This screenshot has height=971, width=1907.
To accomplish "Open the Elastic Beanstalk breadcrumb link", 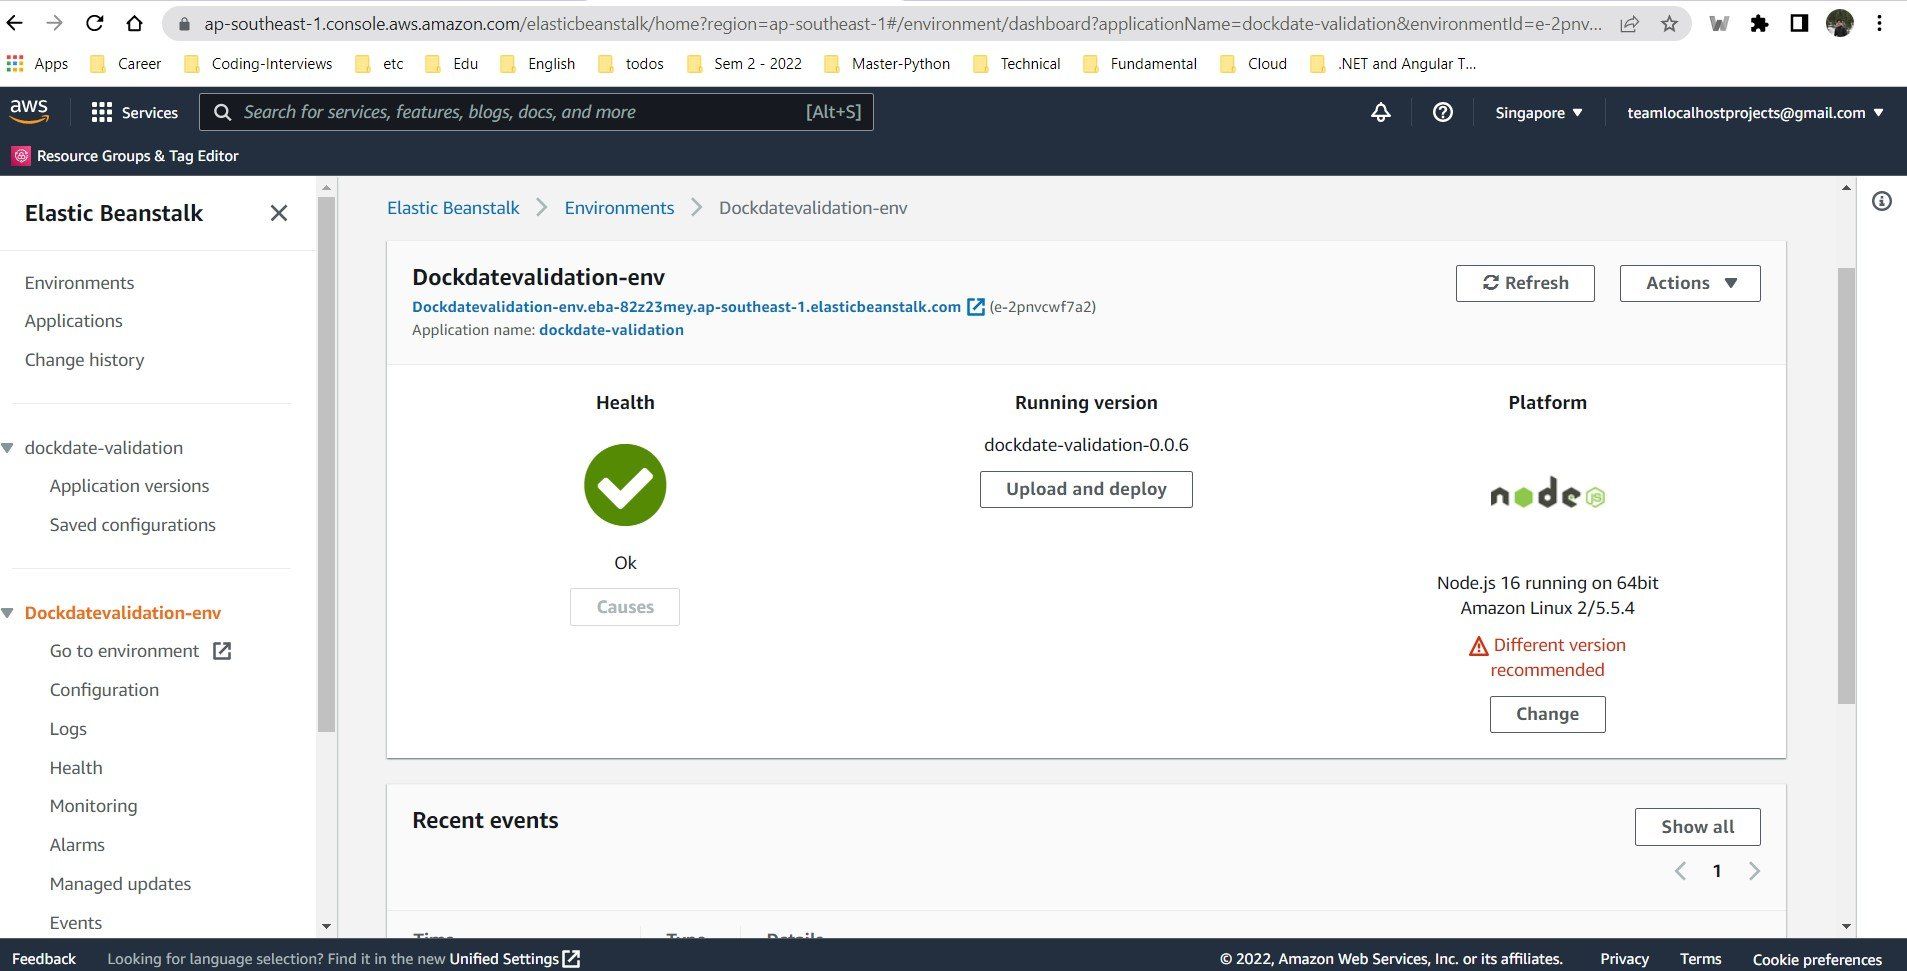I will click(x=453, y=208).
